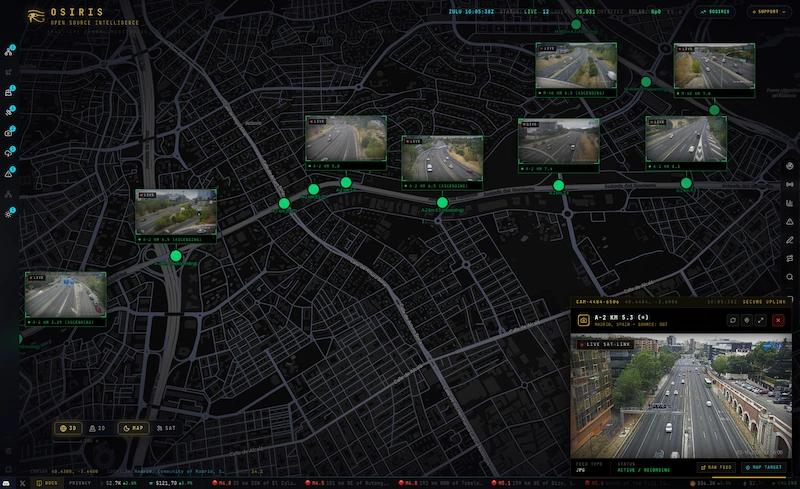Select the right toolbar globe icon
The image size is (800, 489).
pyautogui.click(x=790, y=166)
